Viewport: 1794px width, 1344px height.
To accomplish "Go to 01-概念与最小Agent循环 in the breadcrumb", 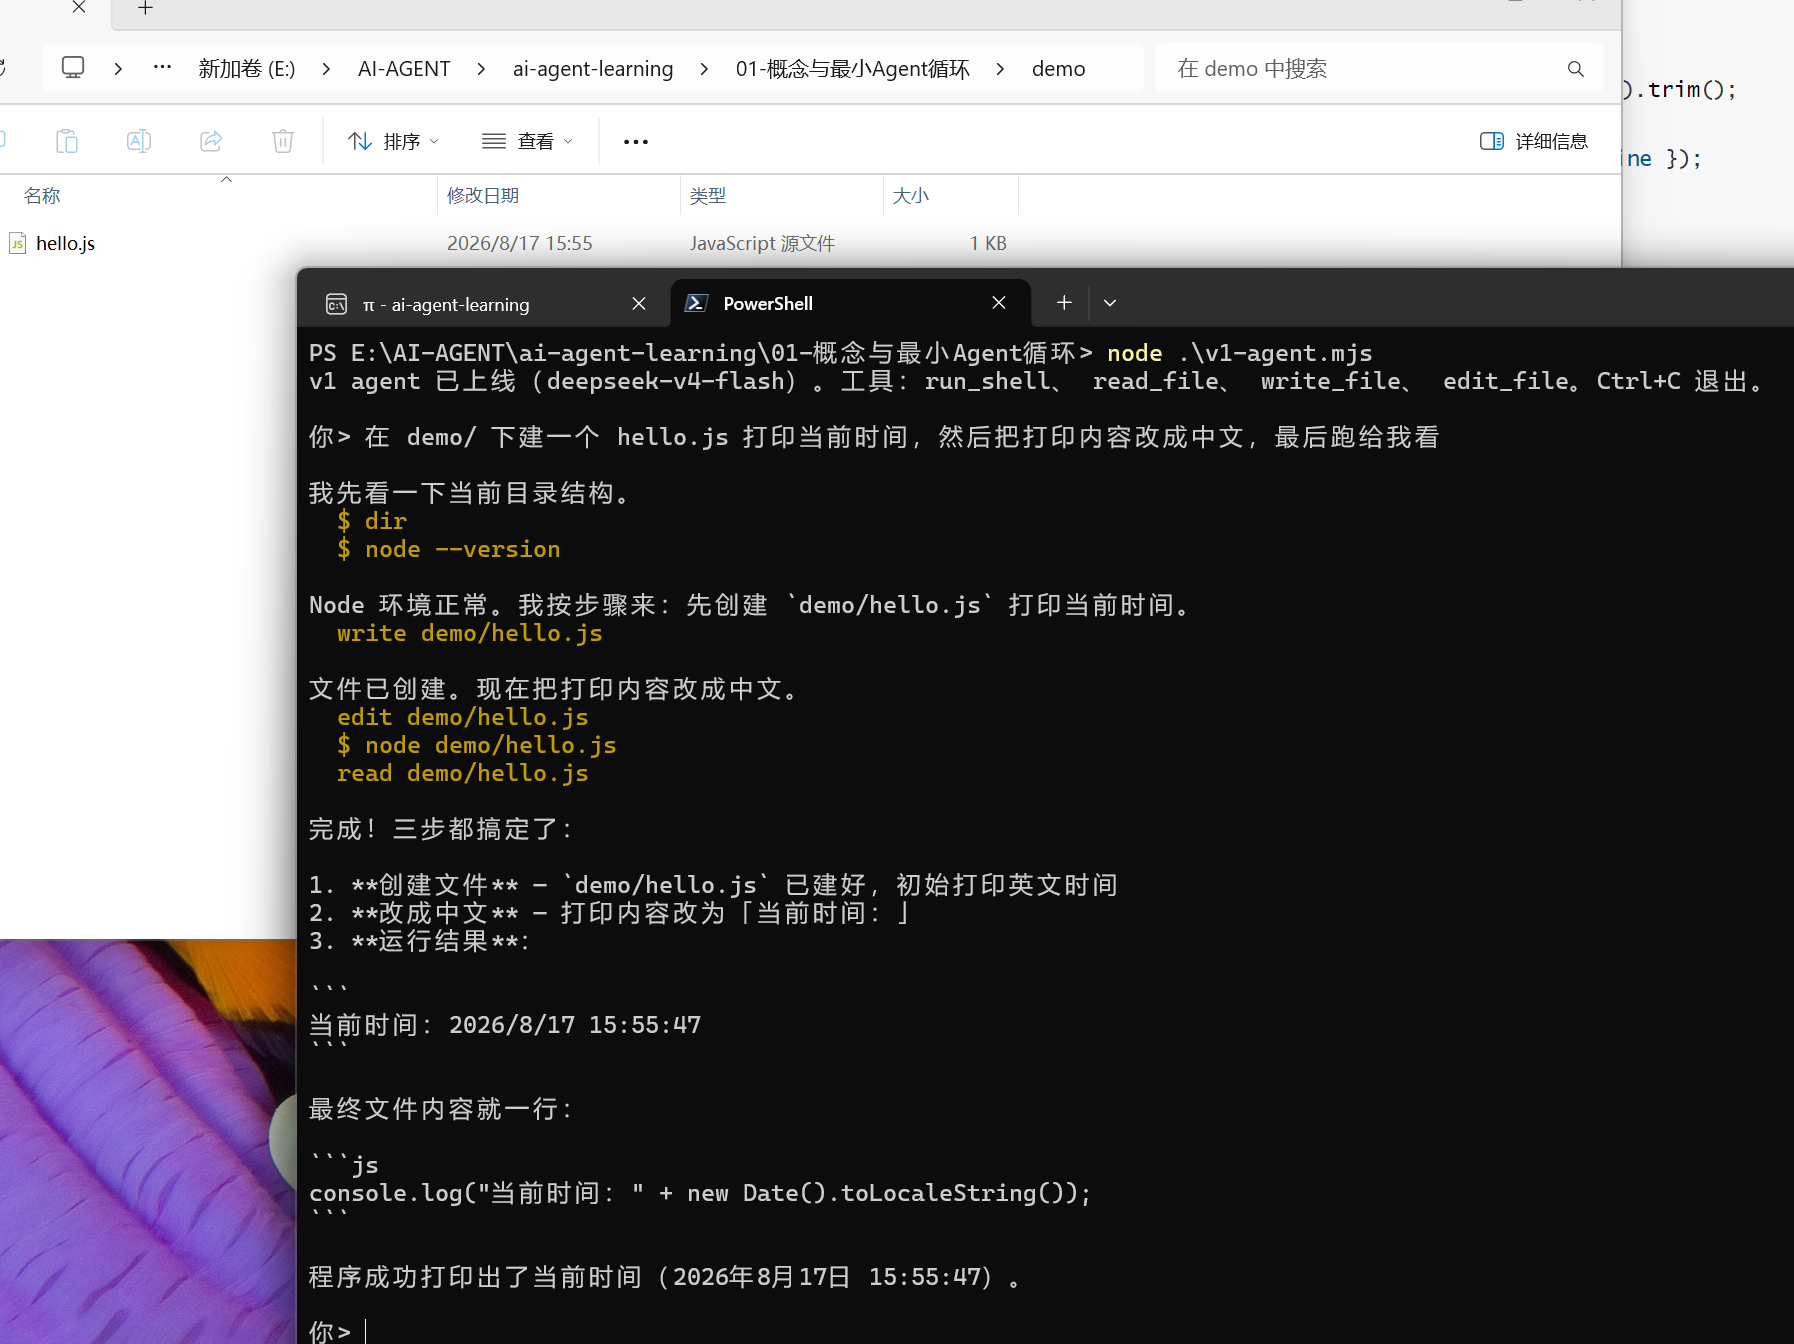I will coord(853,69).
